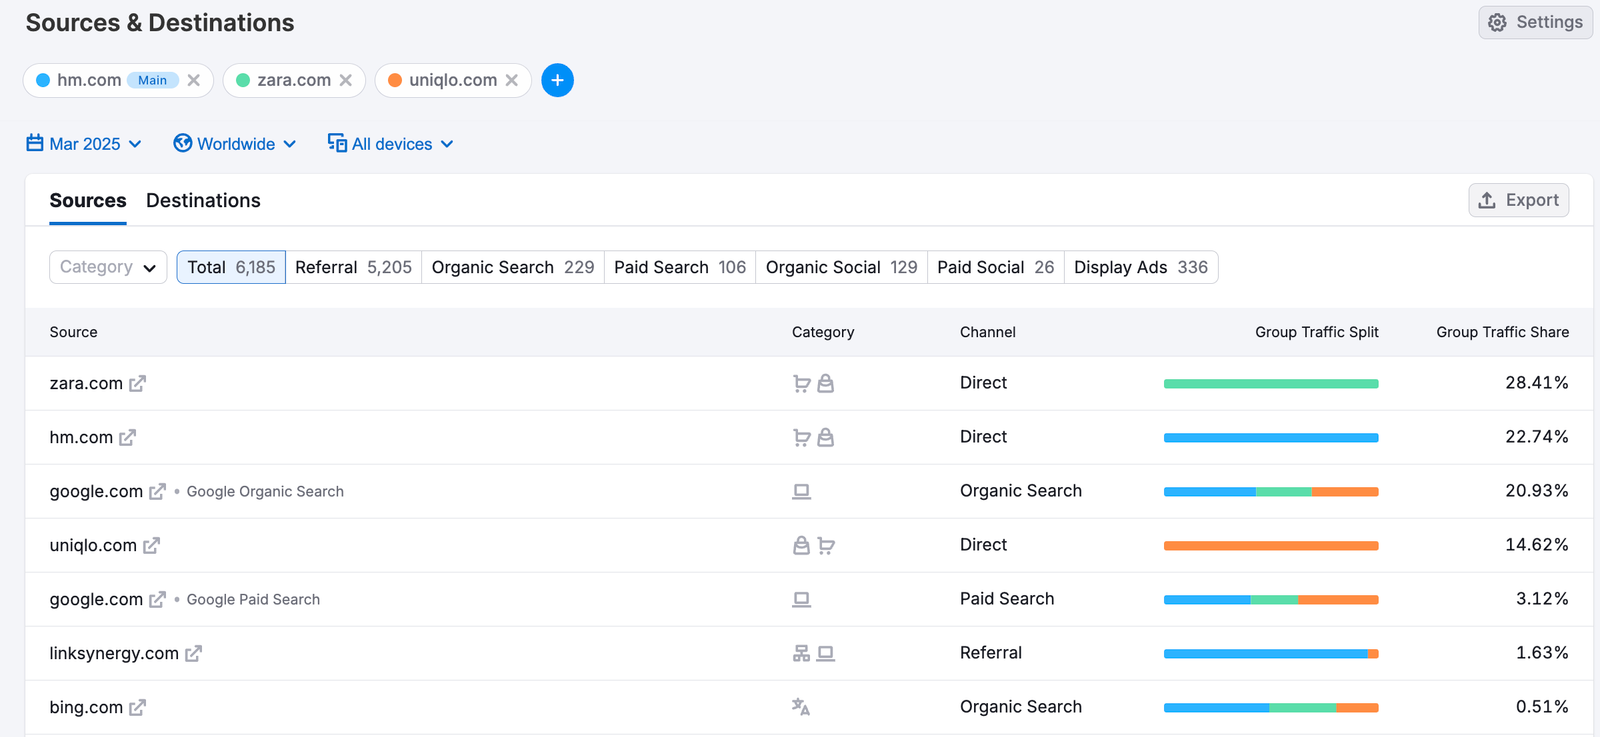This screenshot has width=1600, height=737.
Task: Open zara.com external link icon
Action: [x=137, y=384]
